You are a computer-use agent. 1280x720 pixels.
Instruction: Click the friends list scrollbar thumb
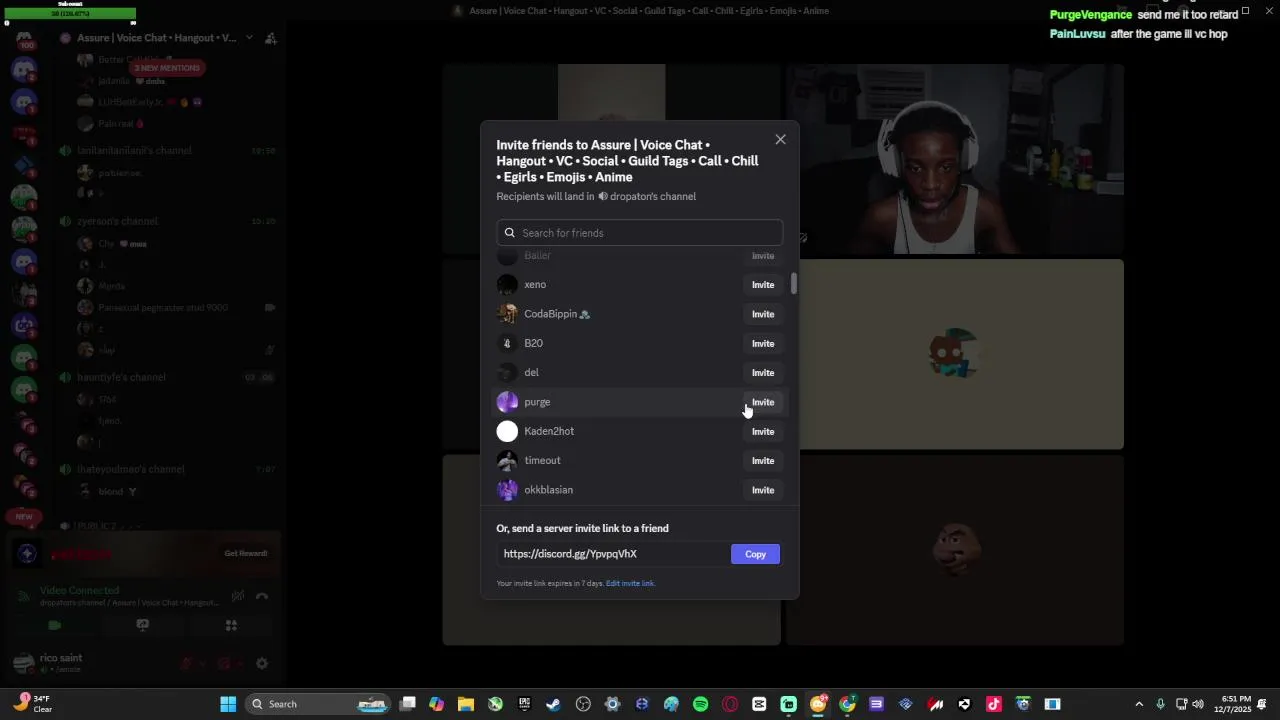click(x=794, y=283)
